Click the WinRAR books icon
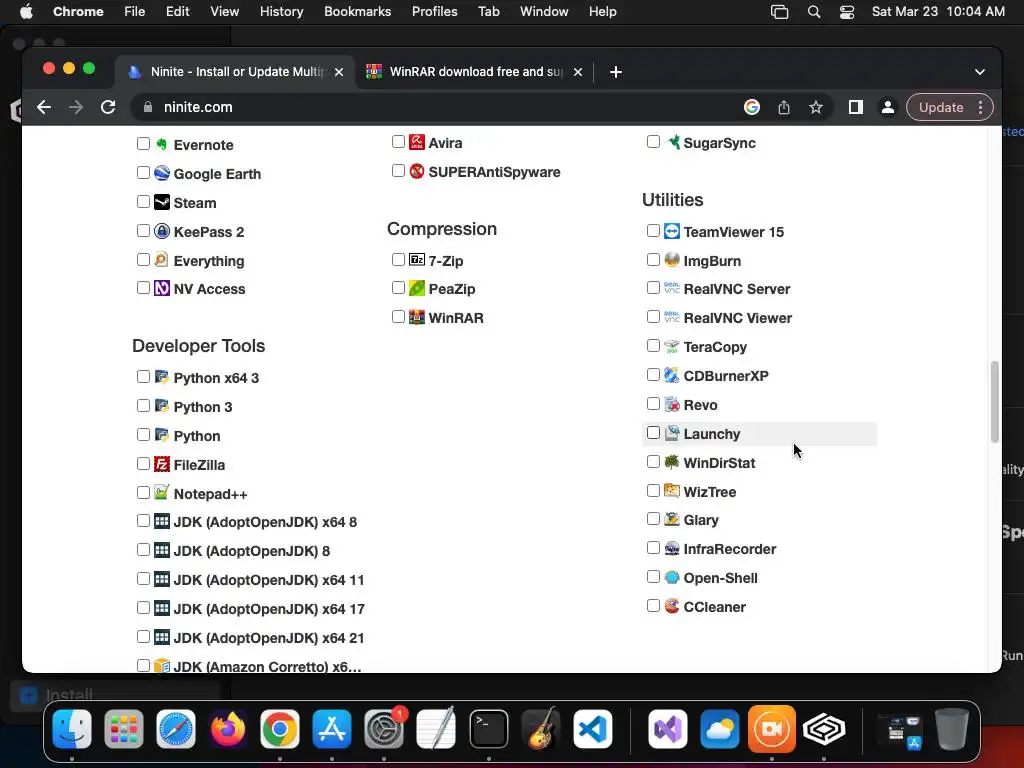The image size is (1024, 768). point(417,317)
